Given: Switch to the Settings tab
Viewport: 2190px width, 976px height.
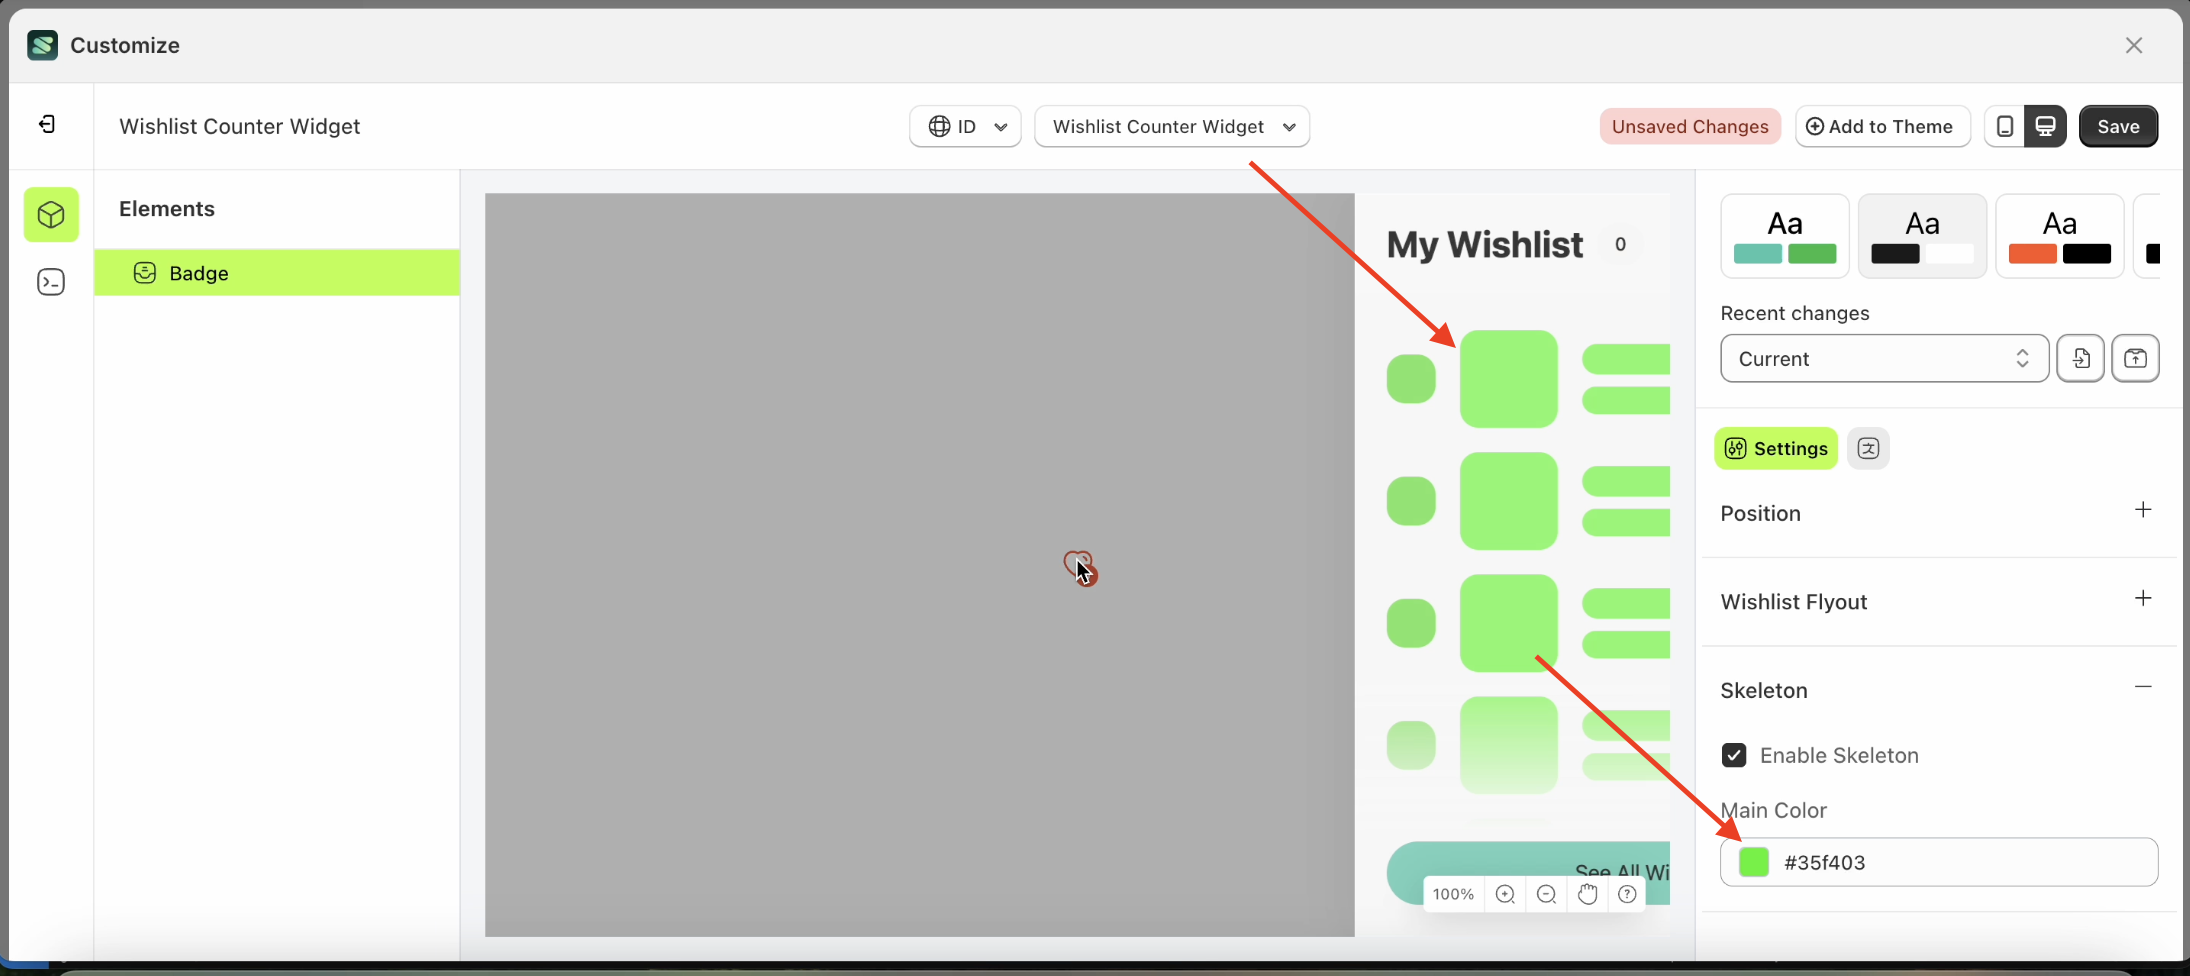Looking at the screenshot, I should click(1776, 448).
